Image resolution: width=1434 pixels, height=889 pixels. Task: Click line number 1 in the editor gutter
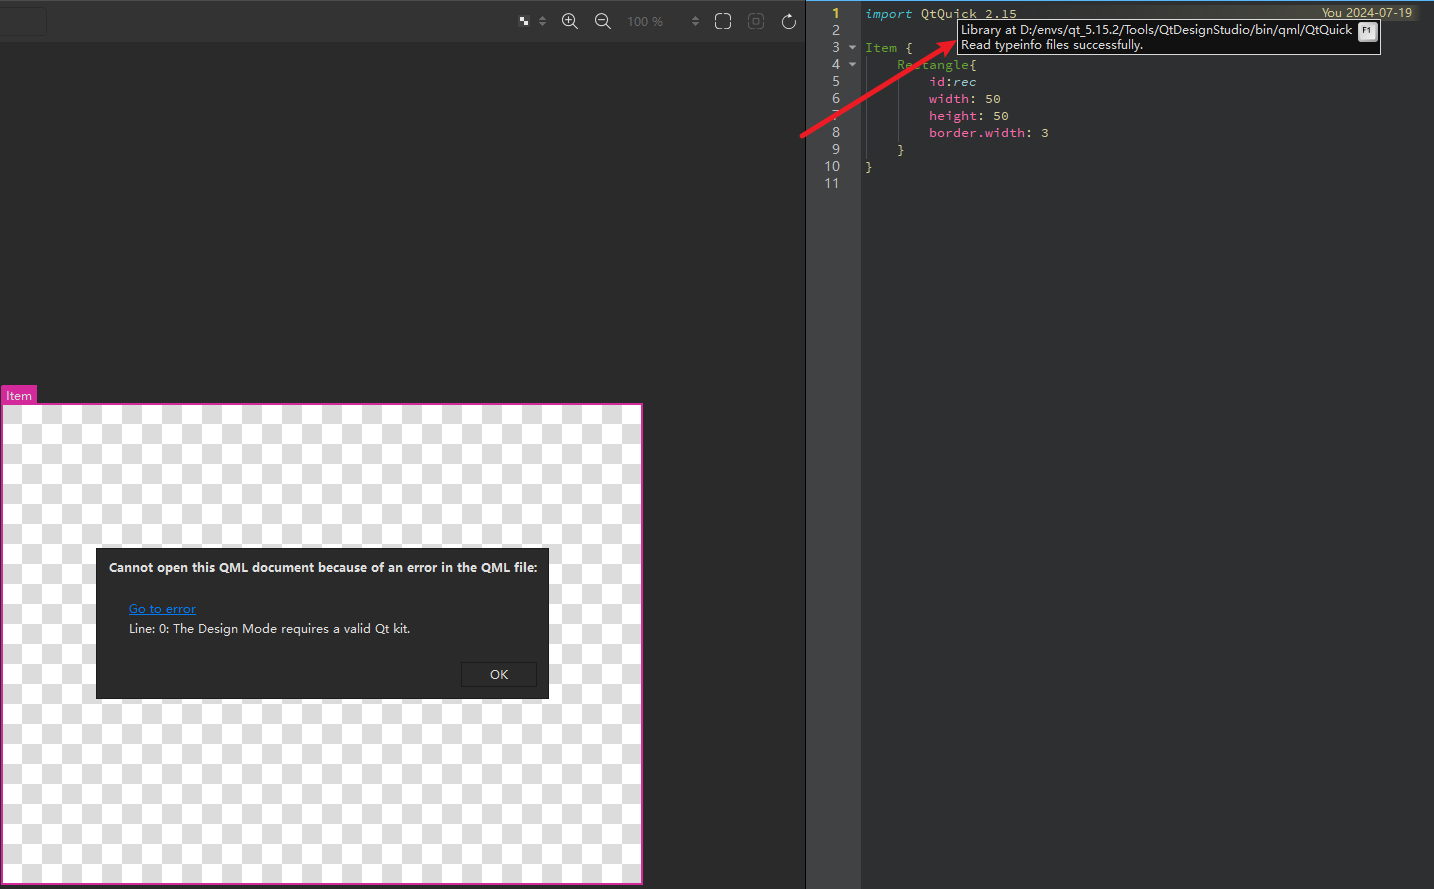(836, 13)
